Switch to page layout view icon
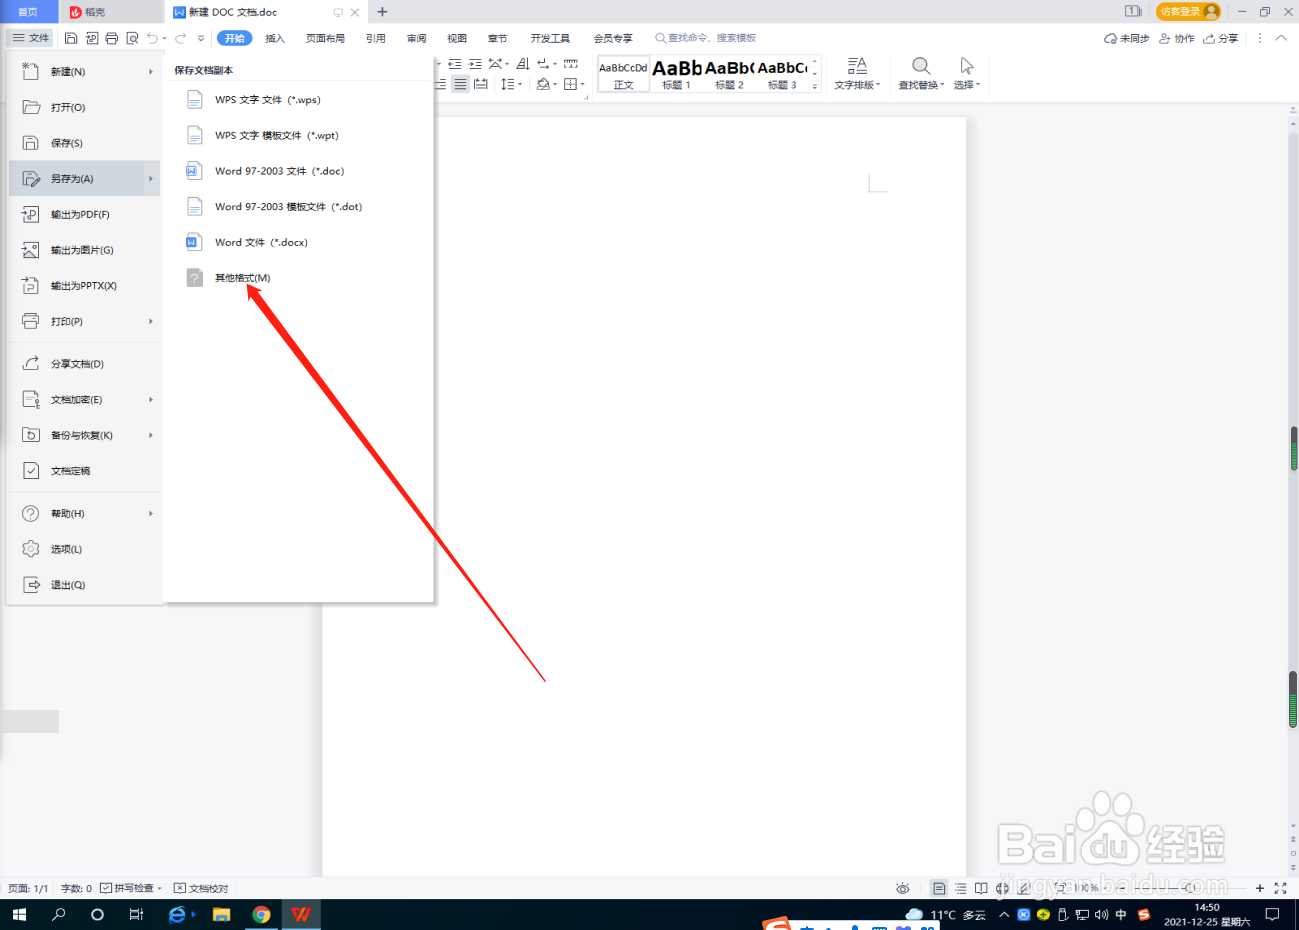Image resolution: width=1299 pixels, height=930 pixels. point(939,888)
